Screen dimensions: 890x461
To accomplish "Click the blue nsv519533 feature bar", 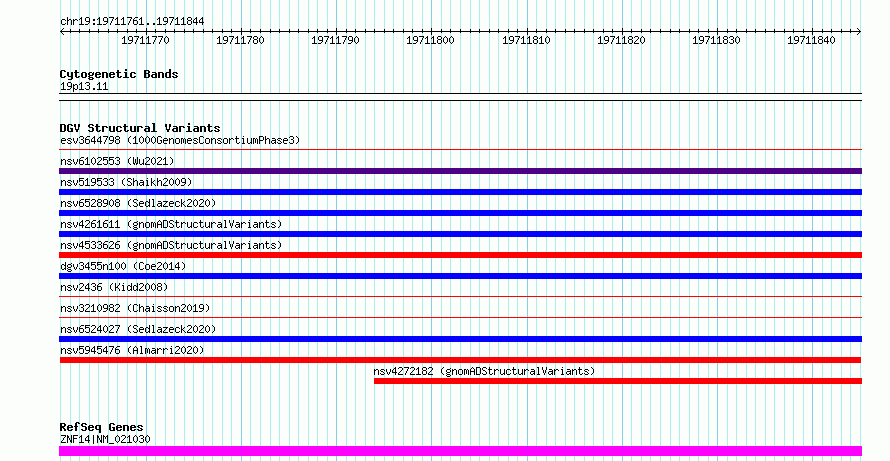I will click(x=460, y=192).
